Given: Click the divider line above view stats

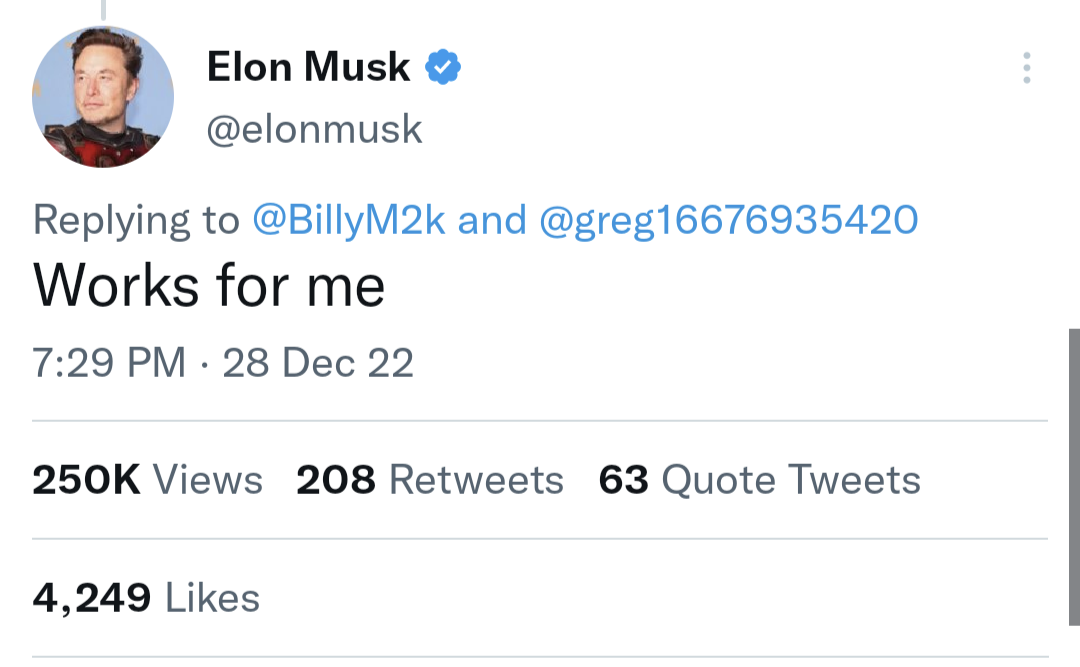Looking at the screenshot, I should 540,421.
